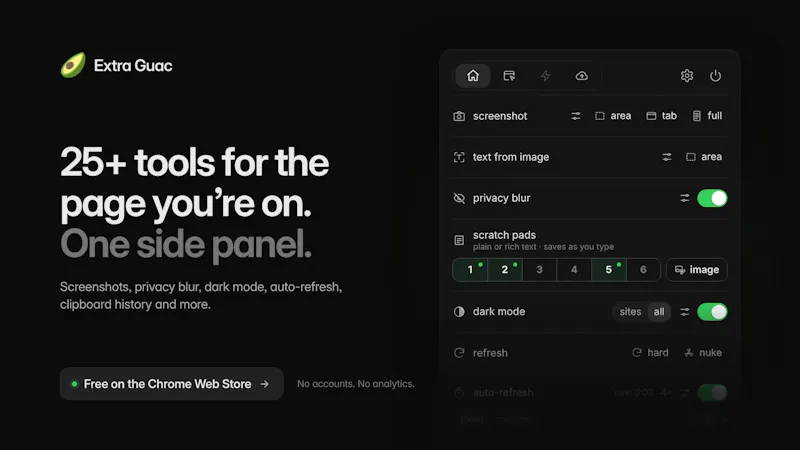Perform a hard refresh
Viewport: 800px width, 450px height.
650,353
